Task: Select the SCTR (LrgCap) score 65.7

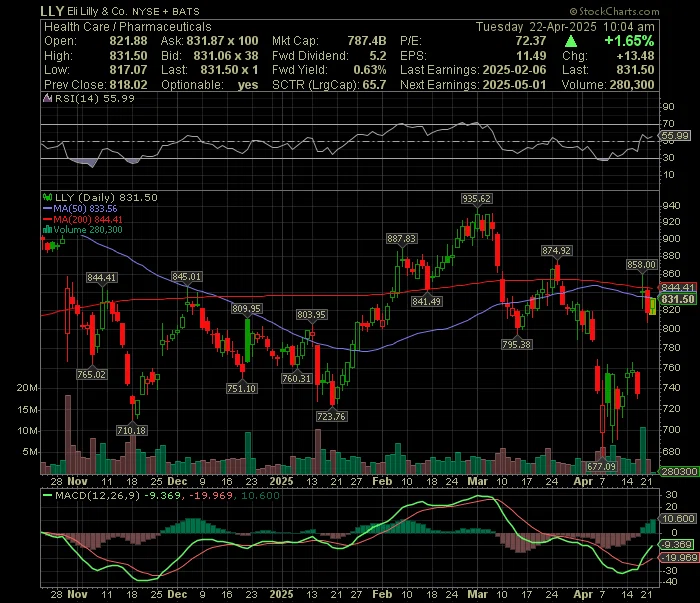Action: point(374,85)
